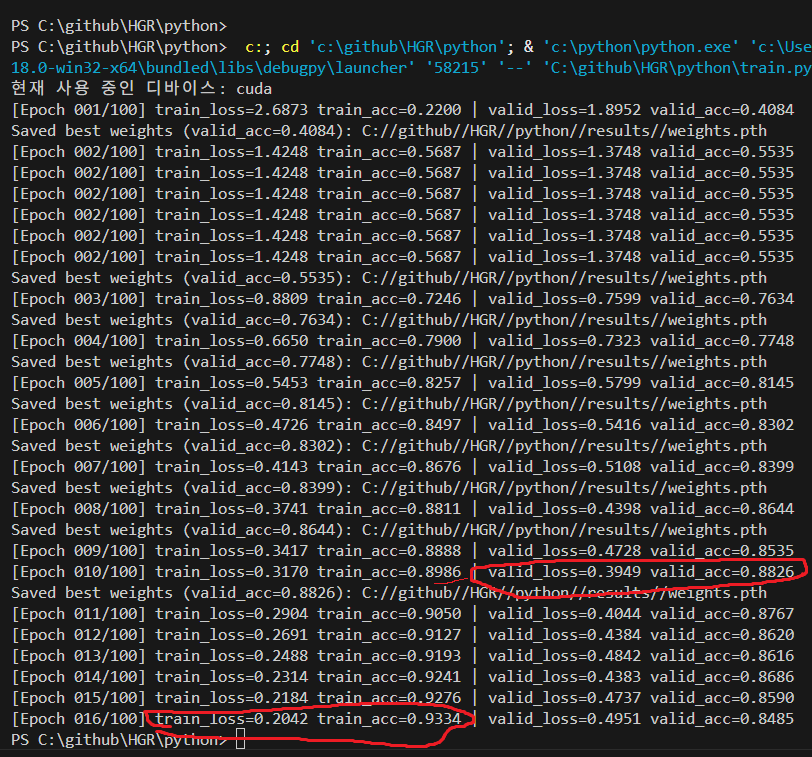
Task: Click train_acc=0.7246 value
Action: pos(389,299)
